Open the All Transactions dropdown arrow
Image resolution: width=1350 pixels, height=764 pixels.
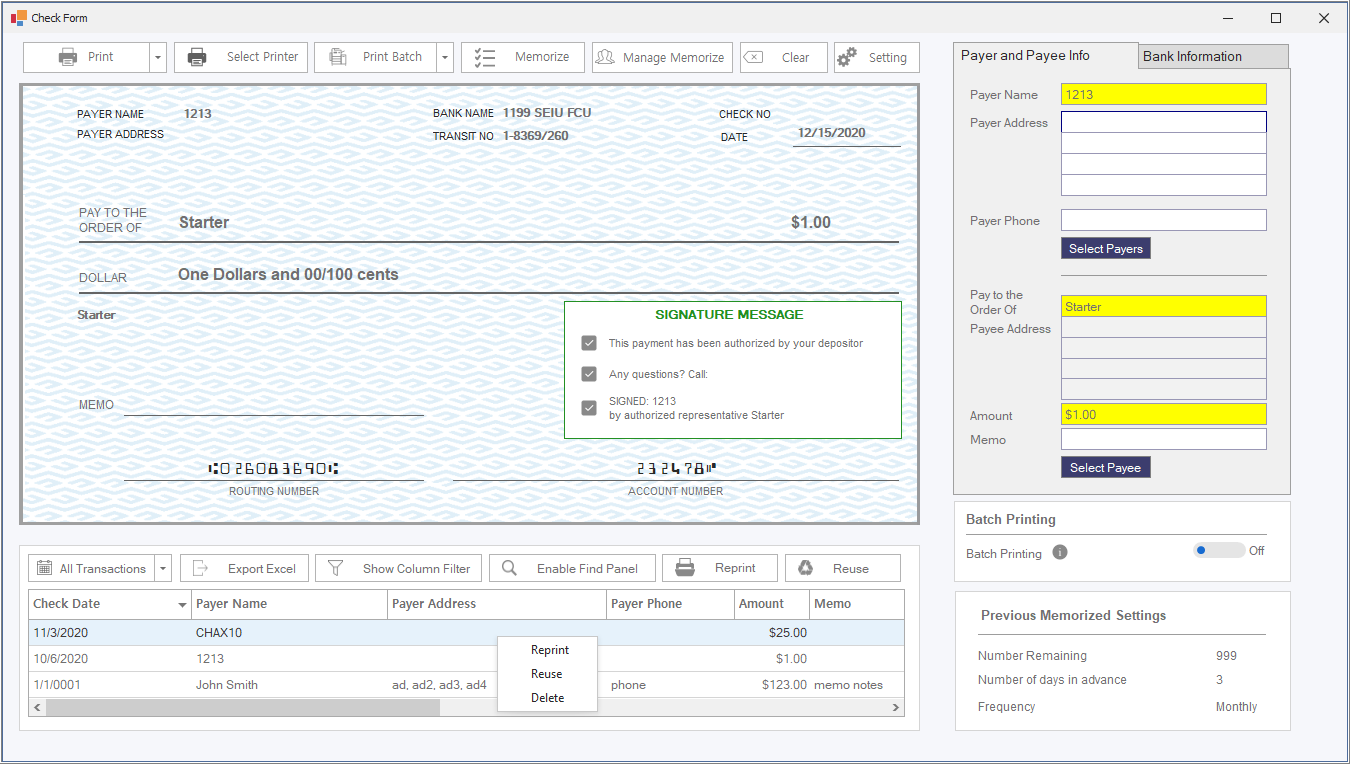click(162, 569)
